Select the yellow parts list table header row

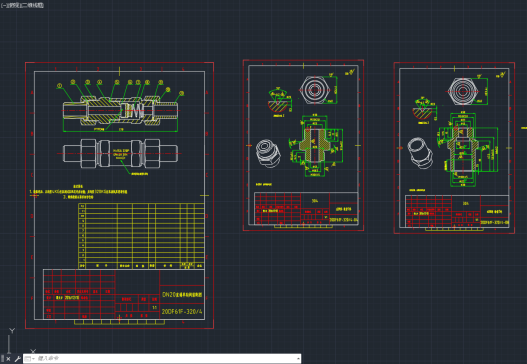(141, 266)
